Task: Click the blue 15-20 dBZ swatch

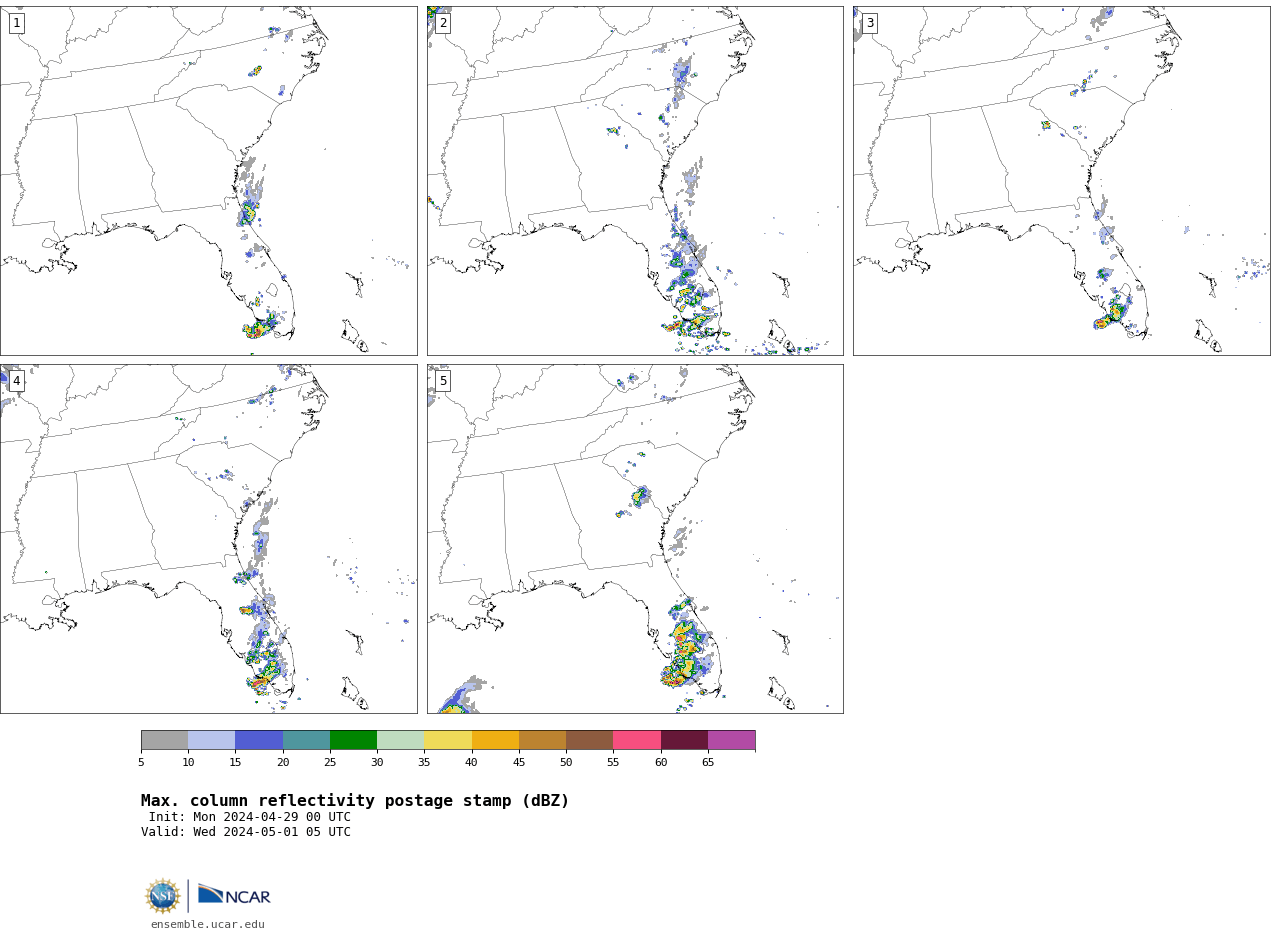Action: pyautogui.click(x=259, y=740)
